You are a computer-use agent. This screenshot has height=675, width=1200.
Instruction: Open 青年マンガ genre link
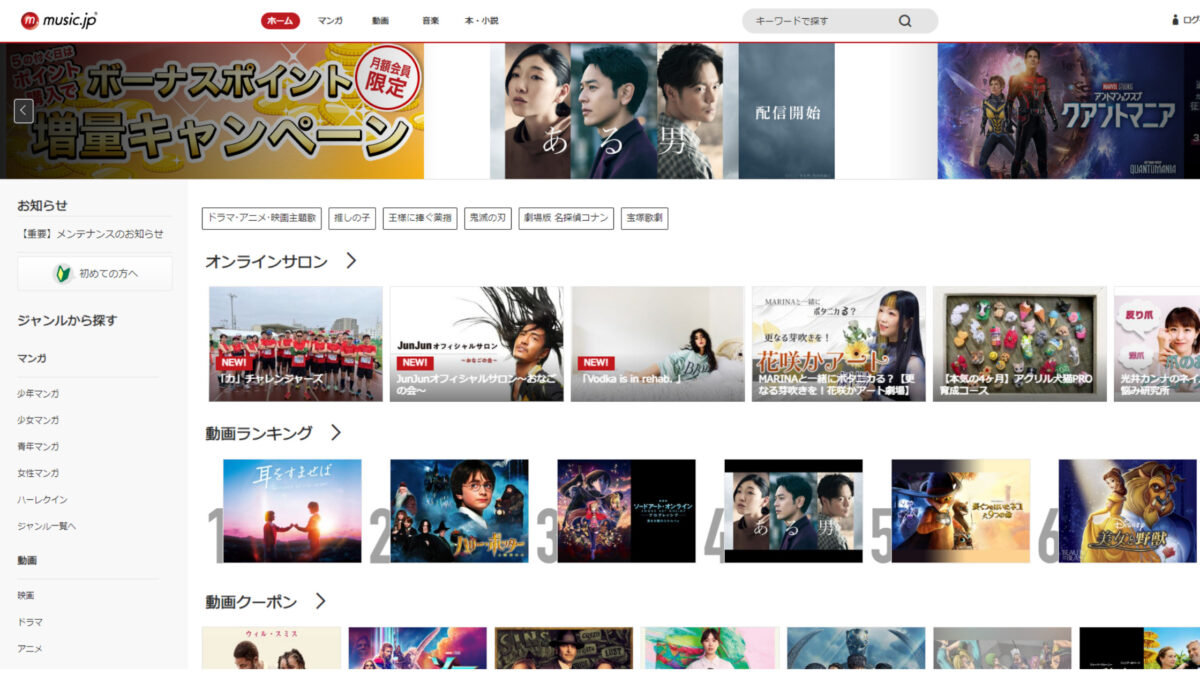38,447
